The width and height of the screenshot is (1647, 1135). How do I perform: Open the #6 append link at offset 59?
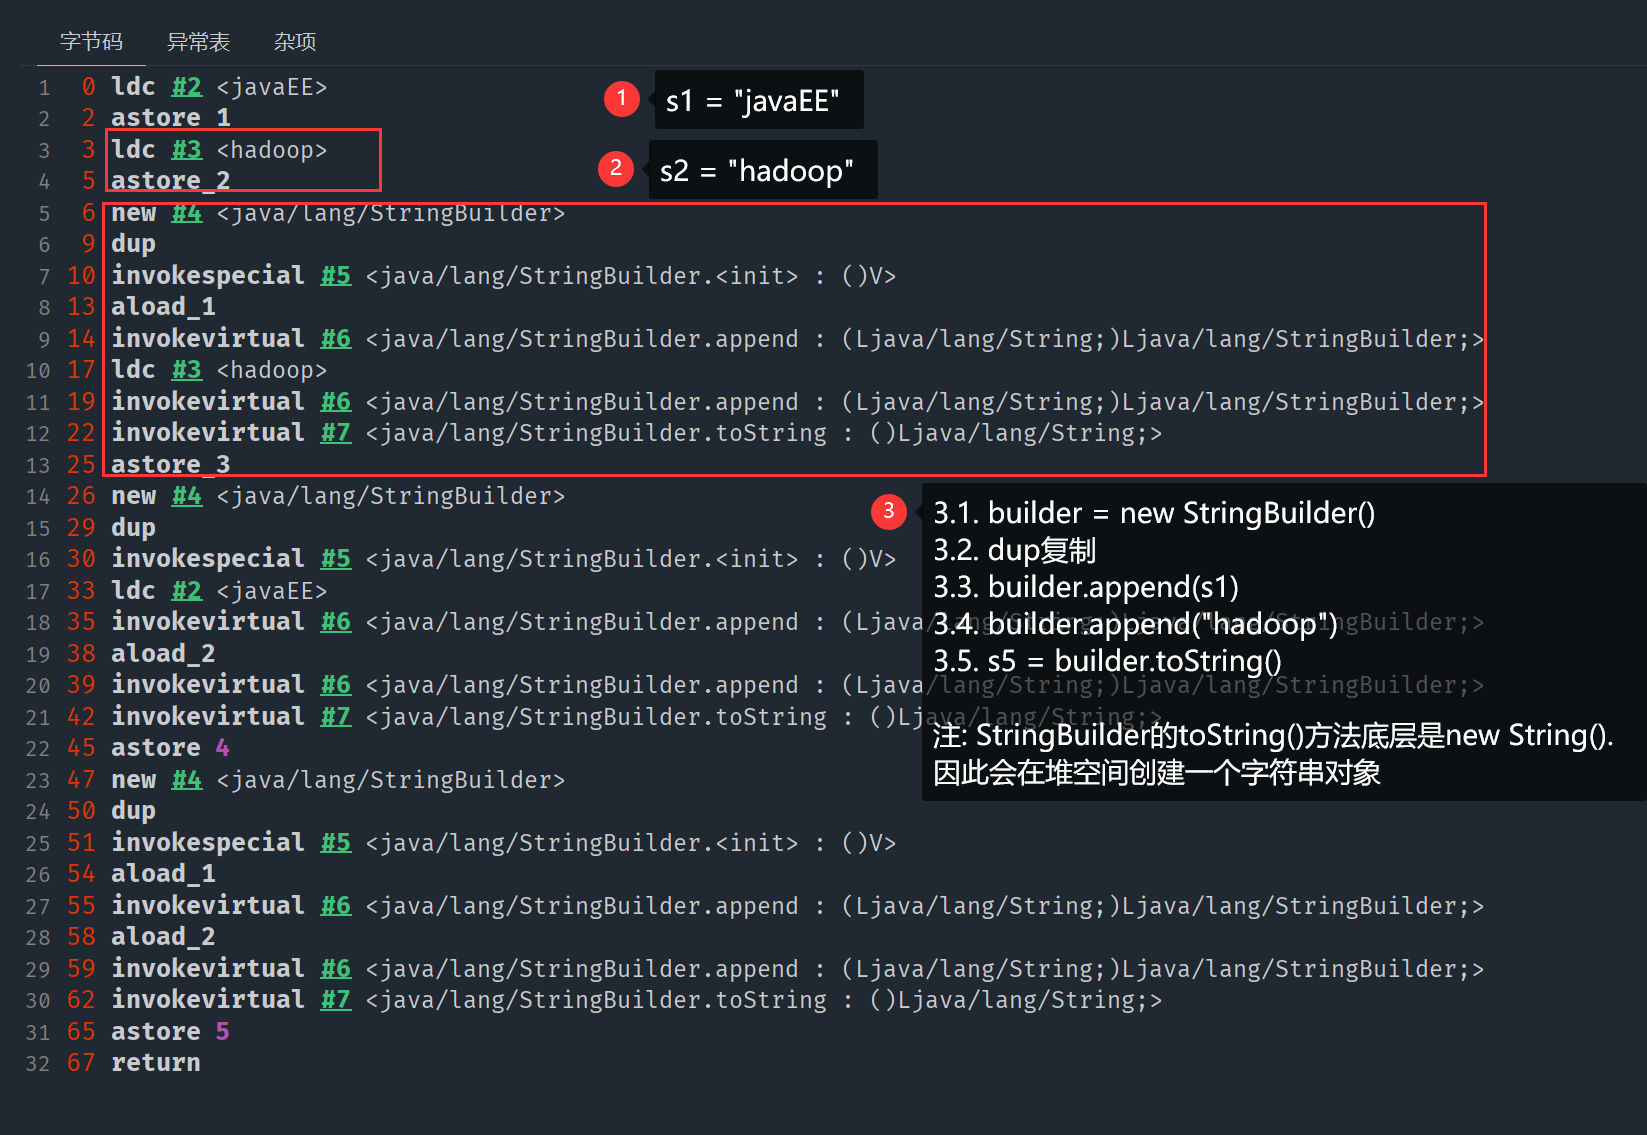coord(336,969)
